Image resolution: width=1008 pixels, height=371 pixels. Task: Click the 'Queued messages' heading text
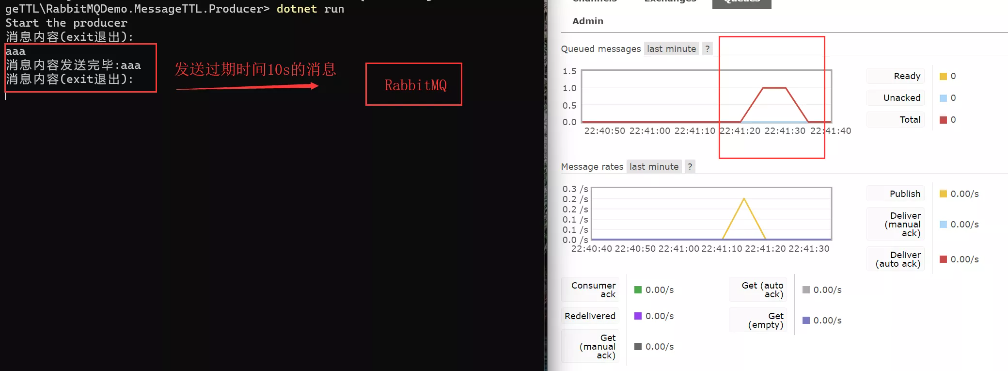(x=600, y=49)
